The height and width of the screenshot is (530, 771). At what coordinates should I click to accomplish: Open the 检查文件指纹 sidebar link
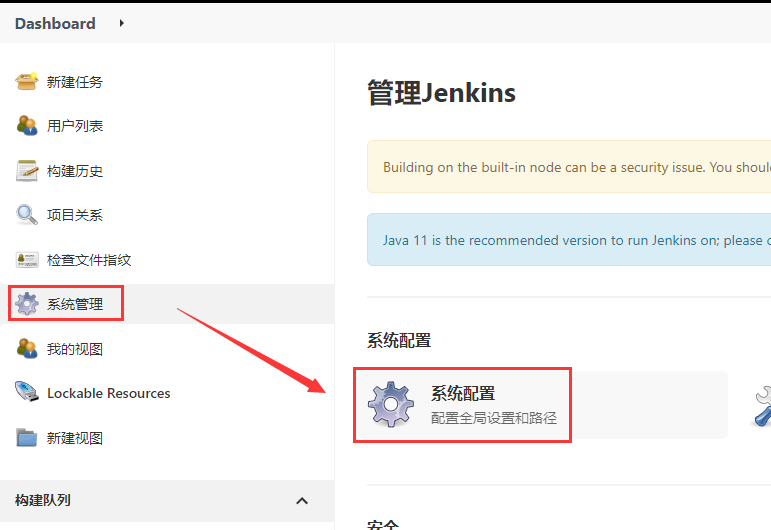pyautogui.click(x=89, y=260)
